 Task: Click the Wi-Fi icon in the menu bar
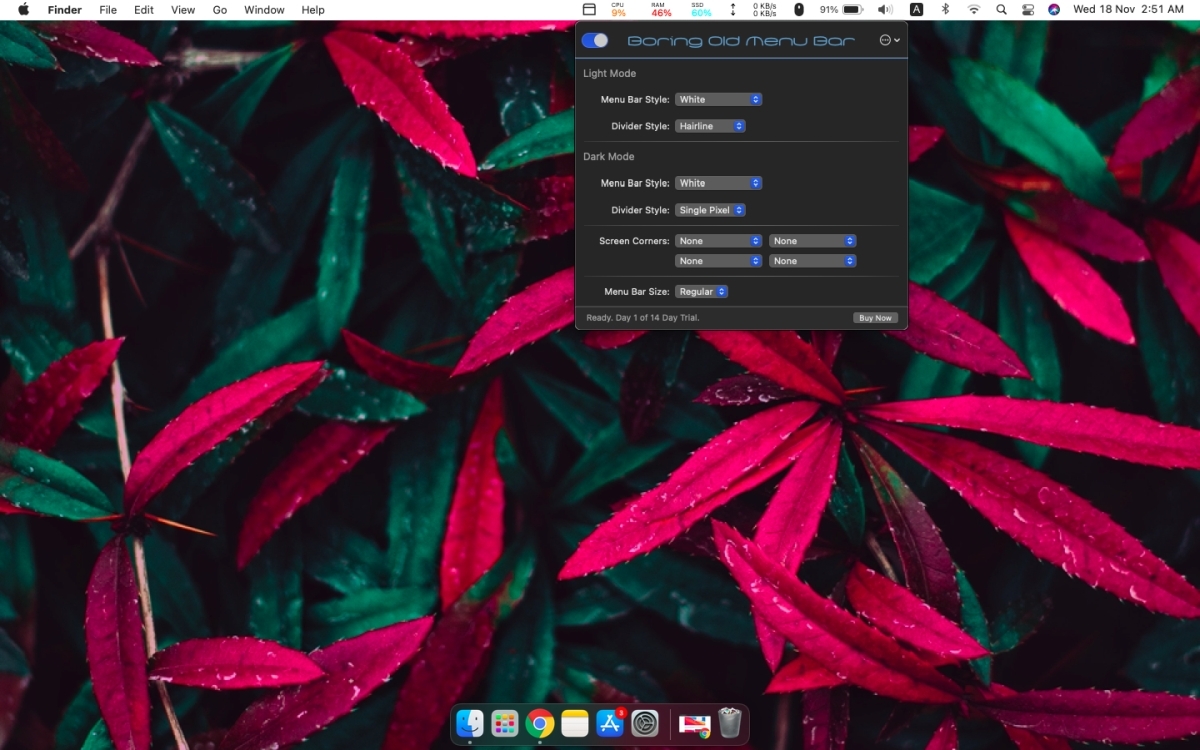975,9
